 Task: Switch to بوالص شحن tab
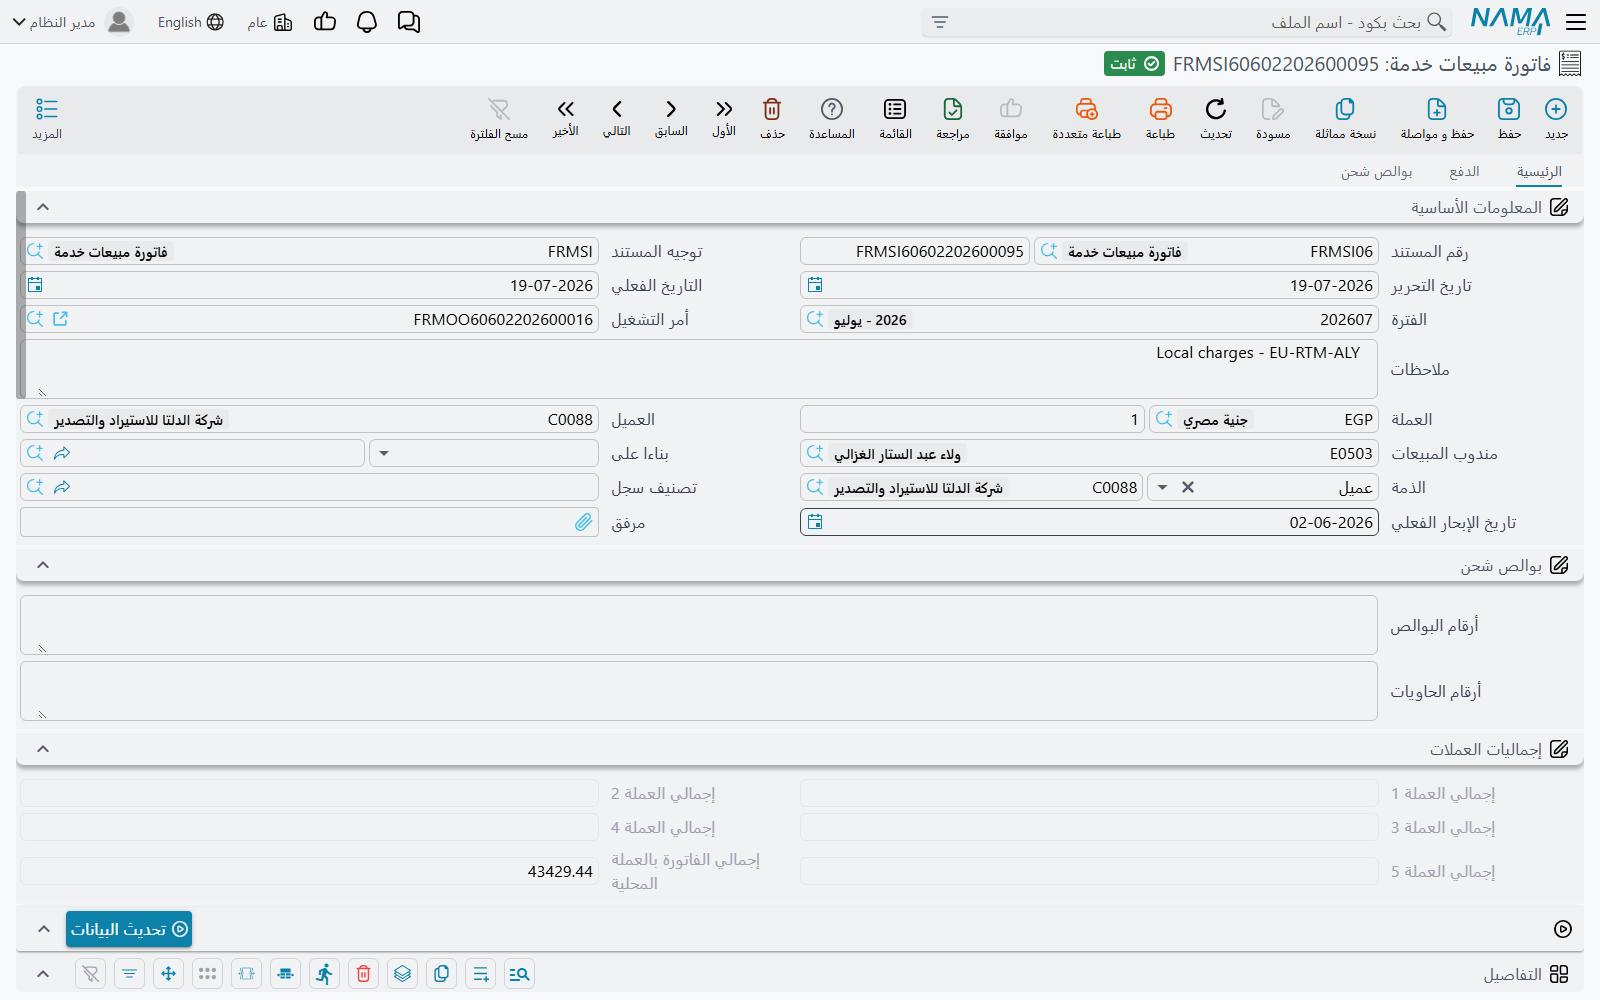tap(1377, 172)
